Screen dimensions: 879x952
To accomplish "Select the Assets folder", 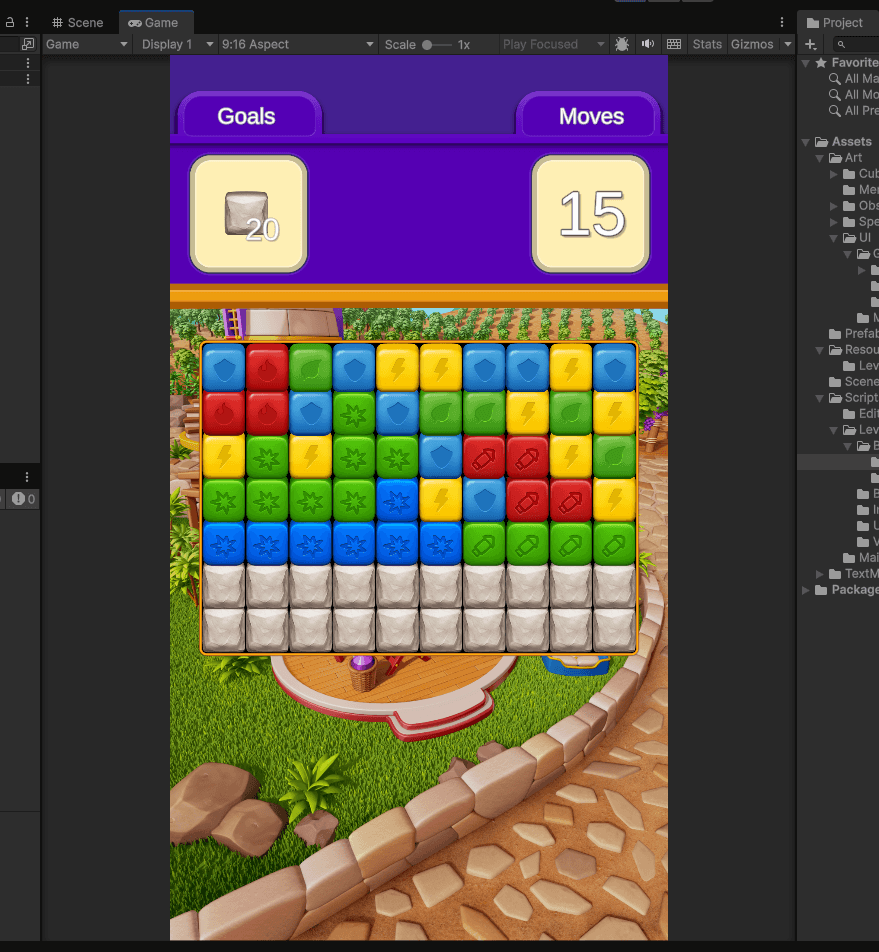I will (844, 141).
